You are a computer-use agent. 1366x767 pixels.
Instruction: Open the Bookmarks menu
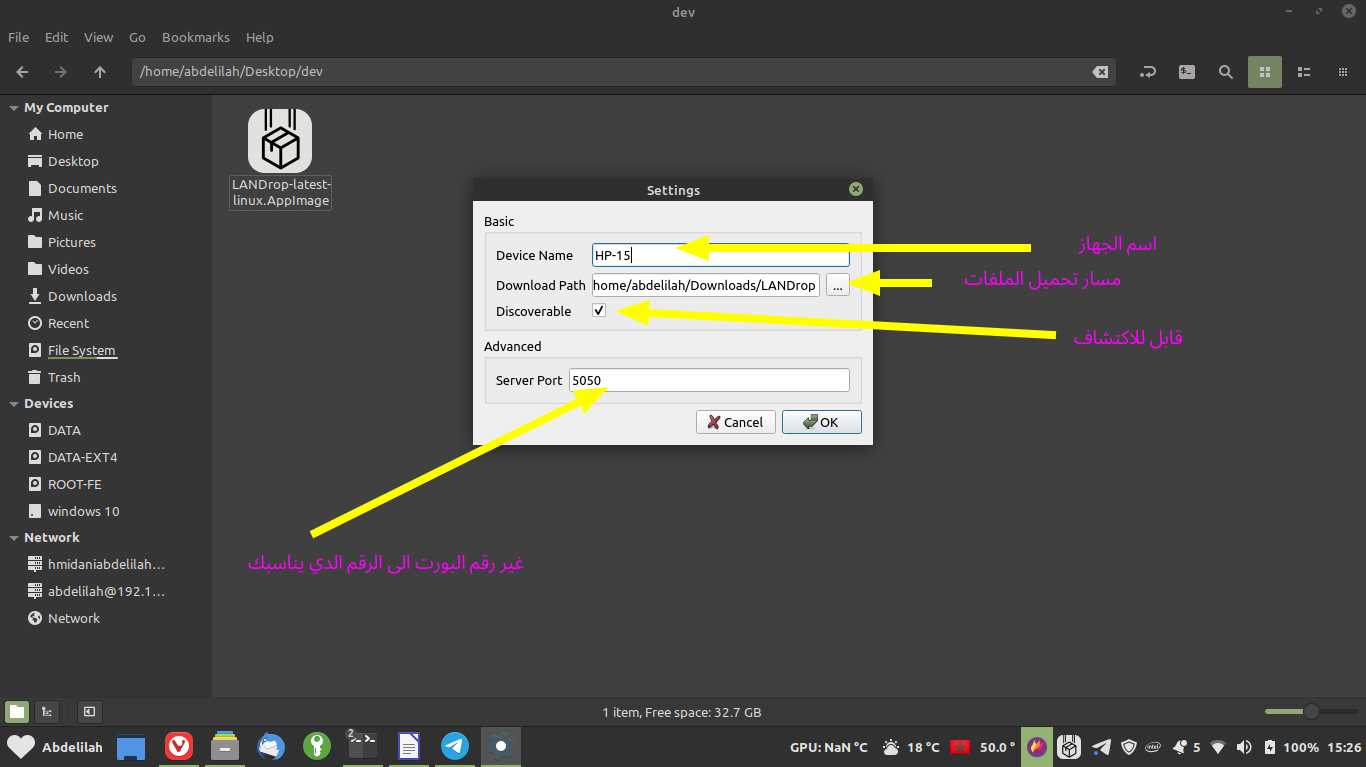[x=195, y=37]
